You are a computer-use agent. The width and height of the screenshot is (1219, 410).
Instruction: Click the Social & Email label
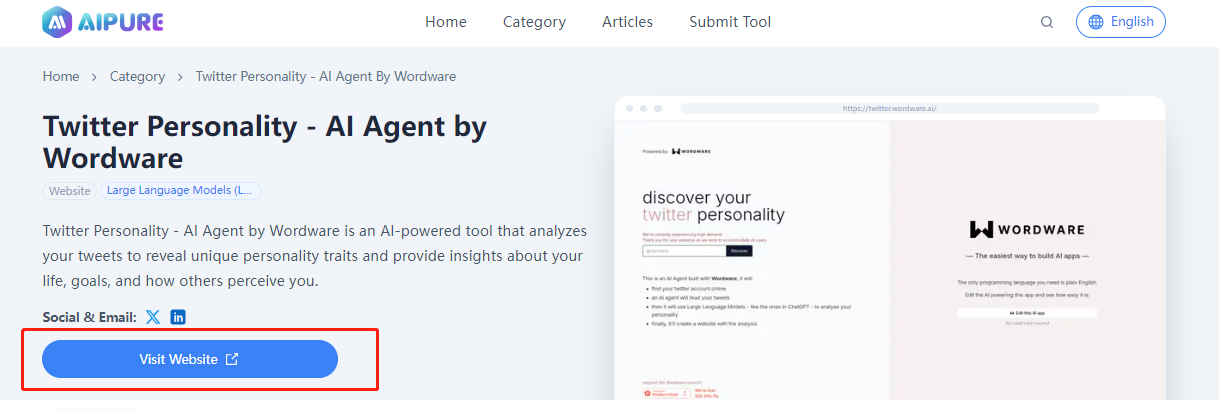pyautogui.click(x=90, y=317)
